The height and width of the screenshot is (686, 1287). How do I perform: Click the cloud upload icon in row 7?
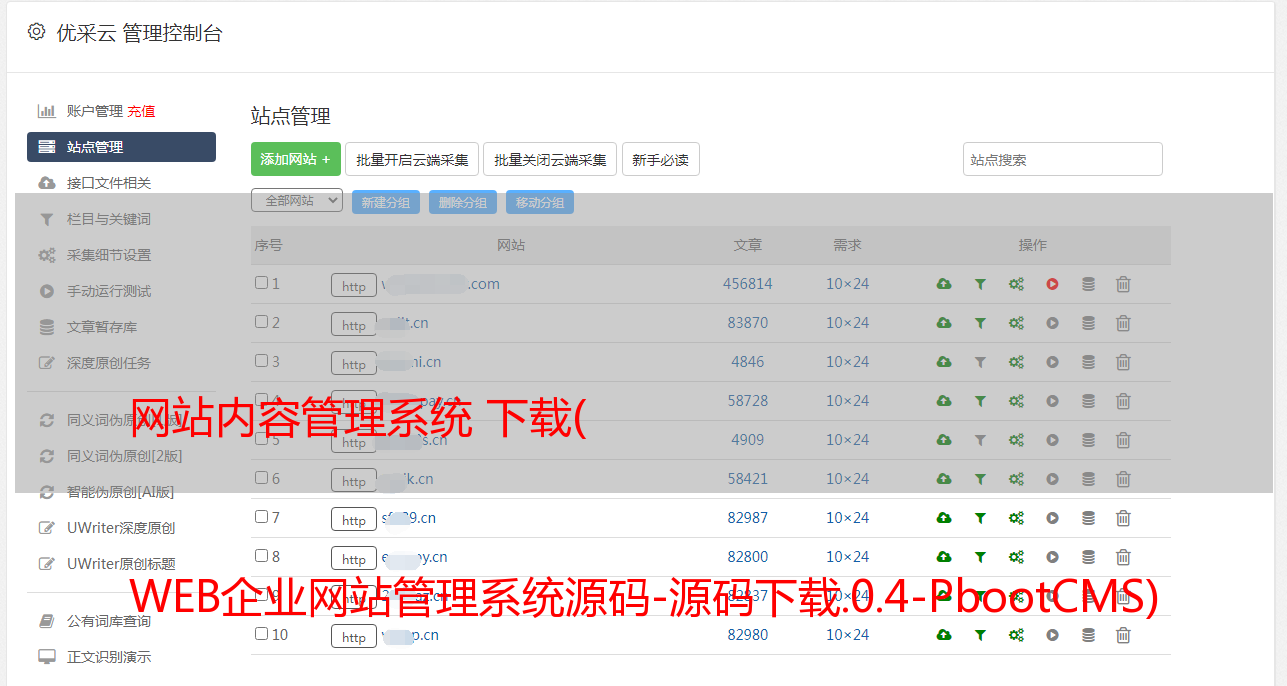tap(944, 518)
